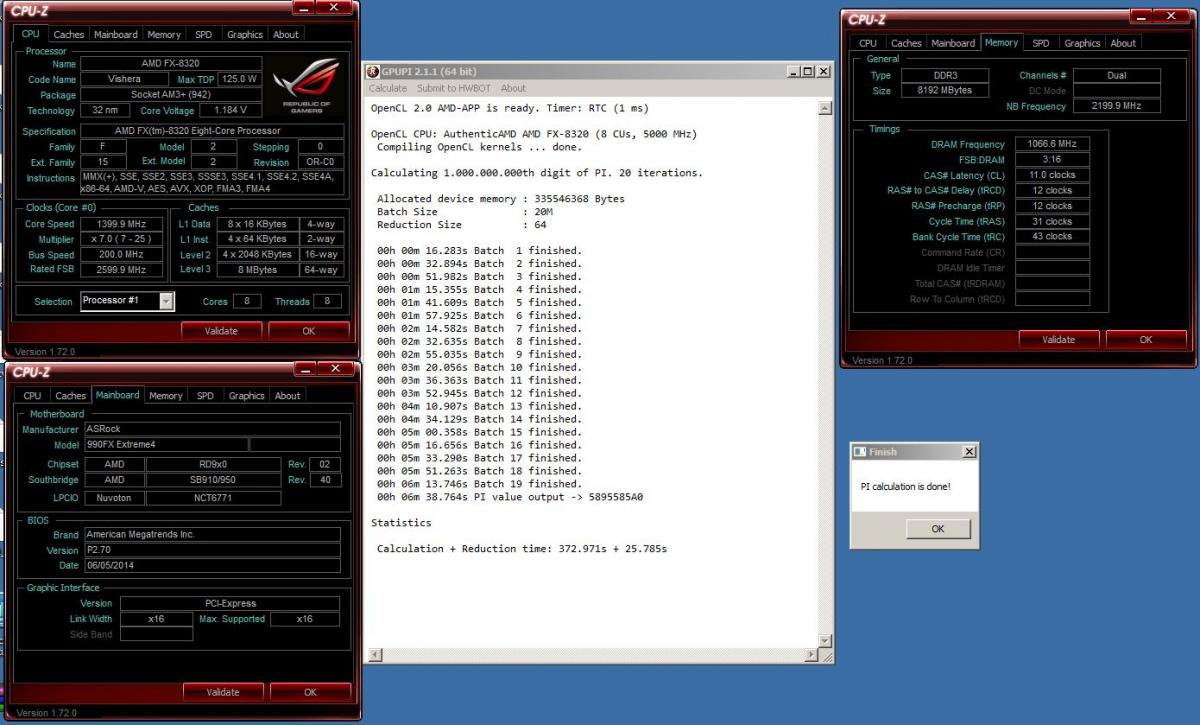Click OK in the CPU-Z window showing motherboard info
Image resolution: width=1200 pixels, height=725 pixels.
[310, 692]
